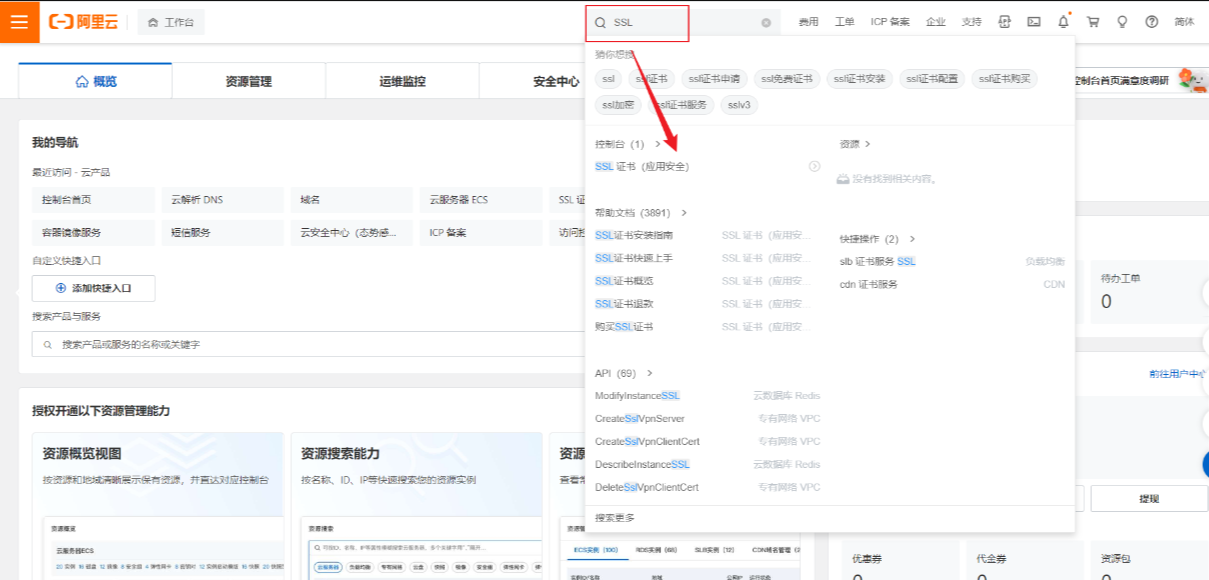Choose the 'ssl证书安装' suggestion chip
The image size is (1209, 580).
(x=859, y=78)
